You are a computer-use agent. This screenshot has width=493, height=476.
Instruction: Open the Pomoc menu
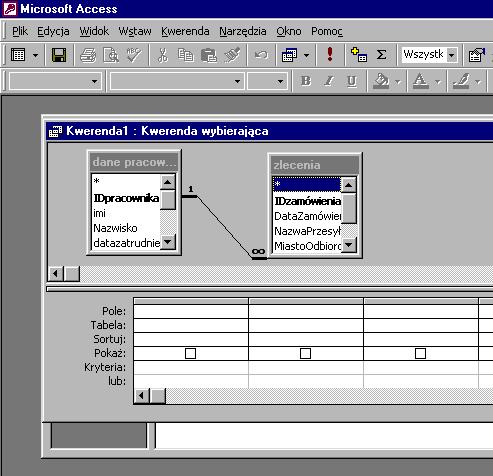(327, 31)
